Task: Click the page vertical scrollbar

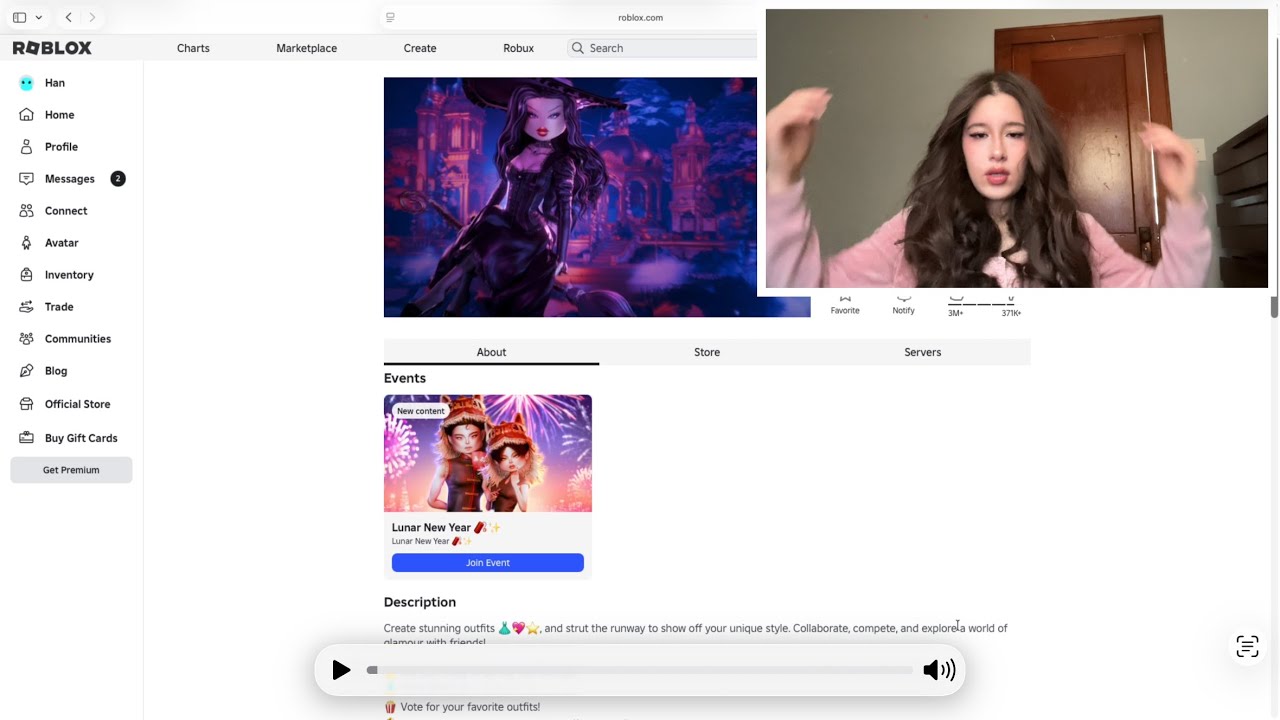Action: pyautogui.click(x=1274, y=306)
